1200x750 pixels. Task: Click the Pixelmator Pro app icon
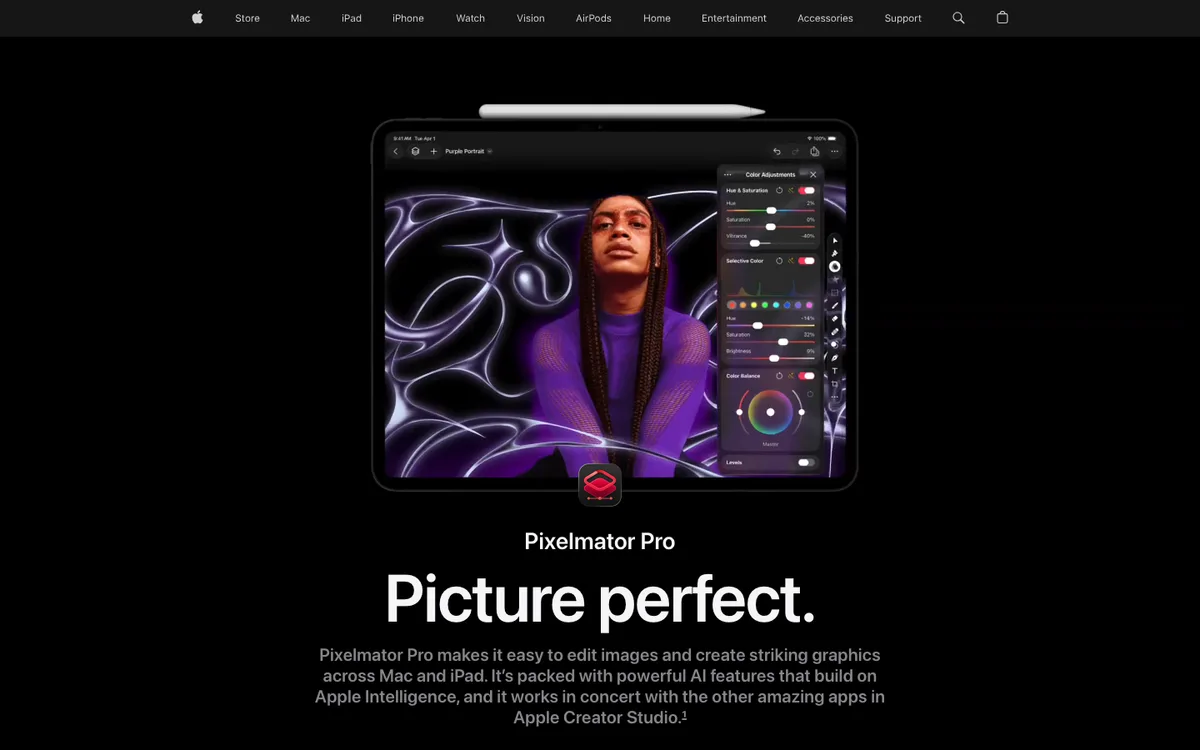600,485
